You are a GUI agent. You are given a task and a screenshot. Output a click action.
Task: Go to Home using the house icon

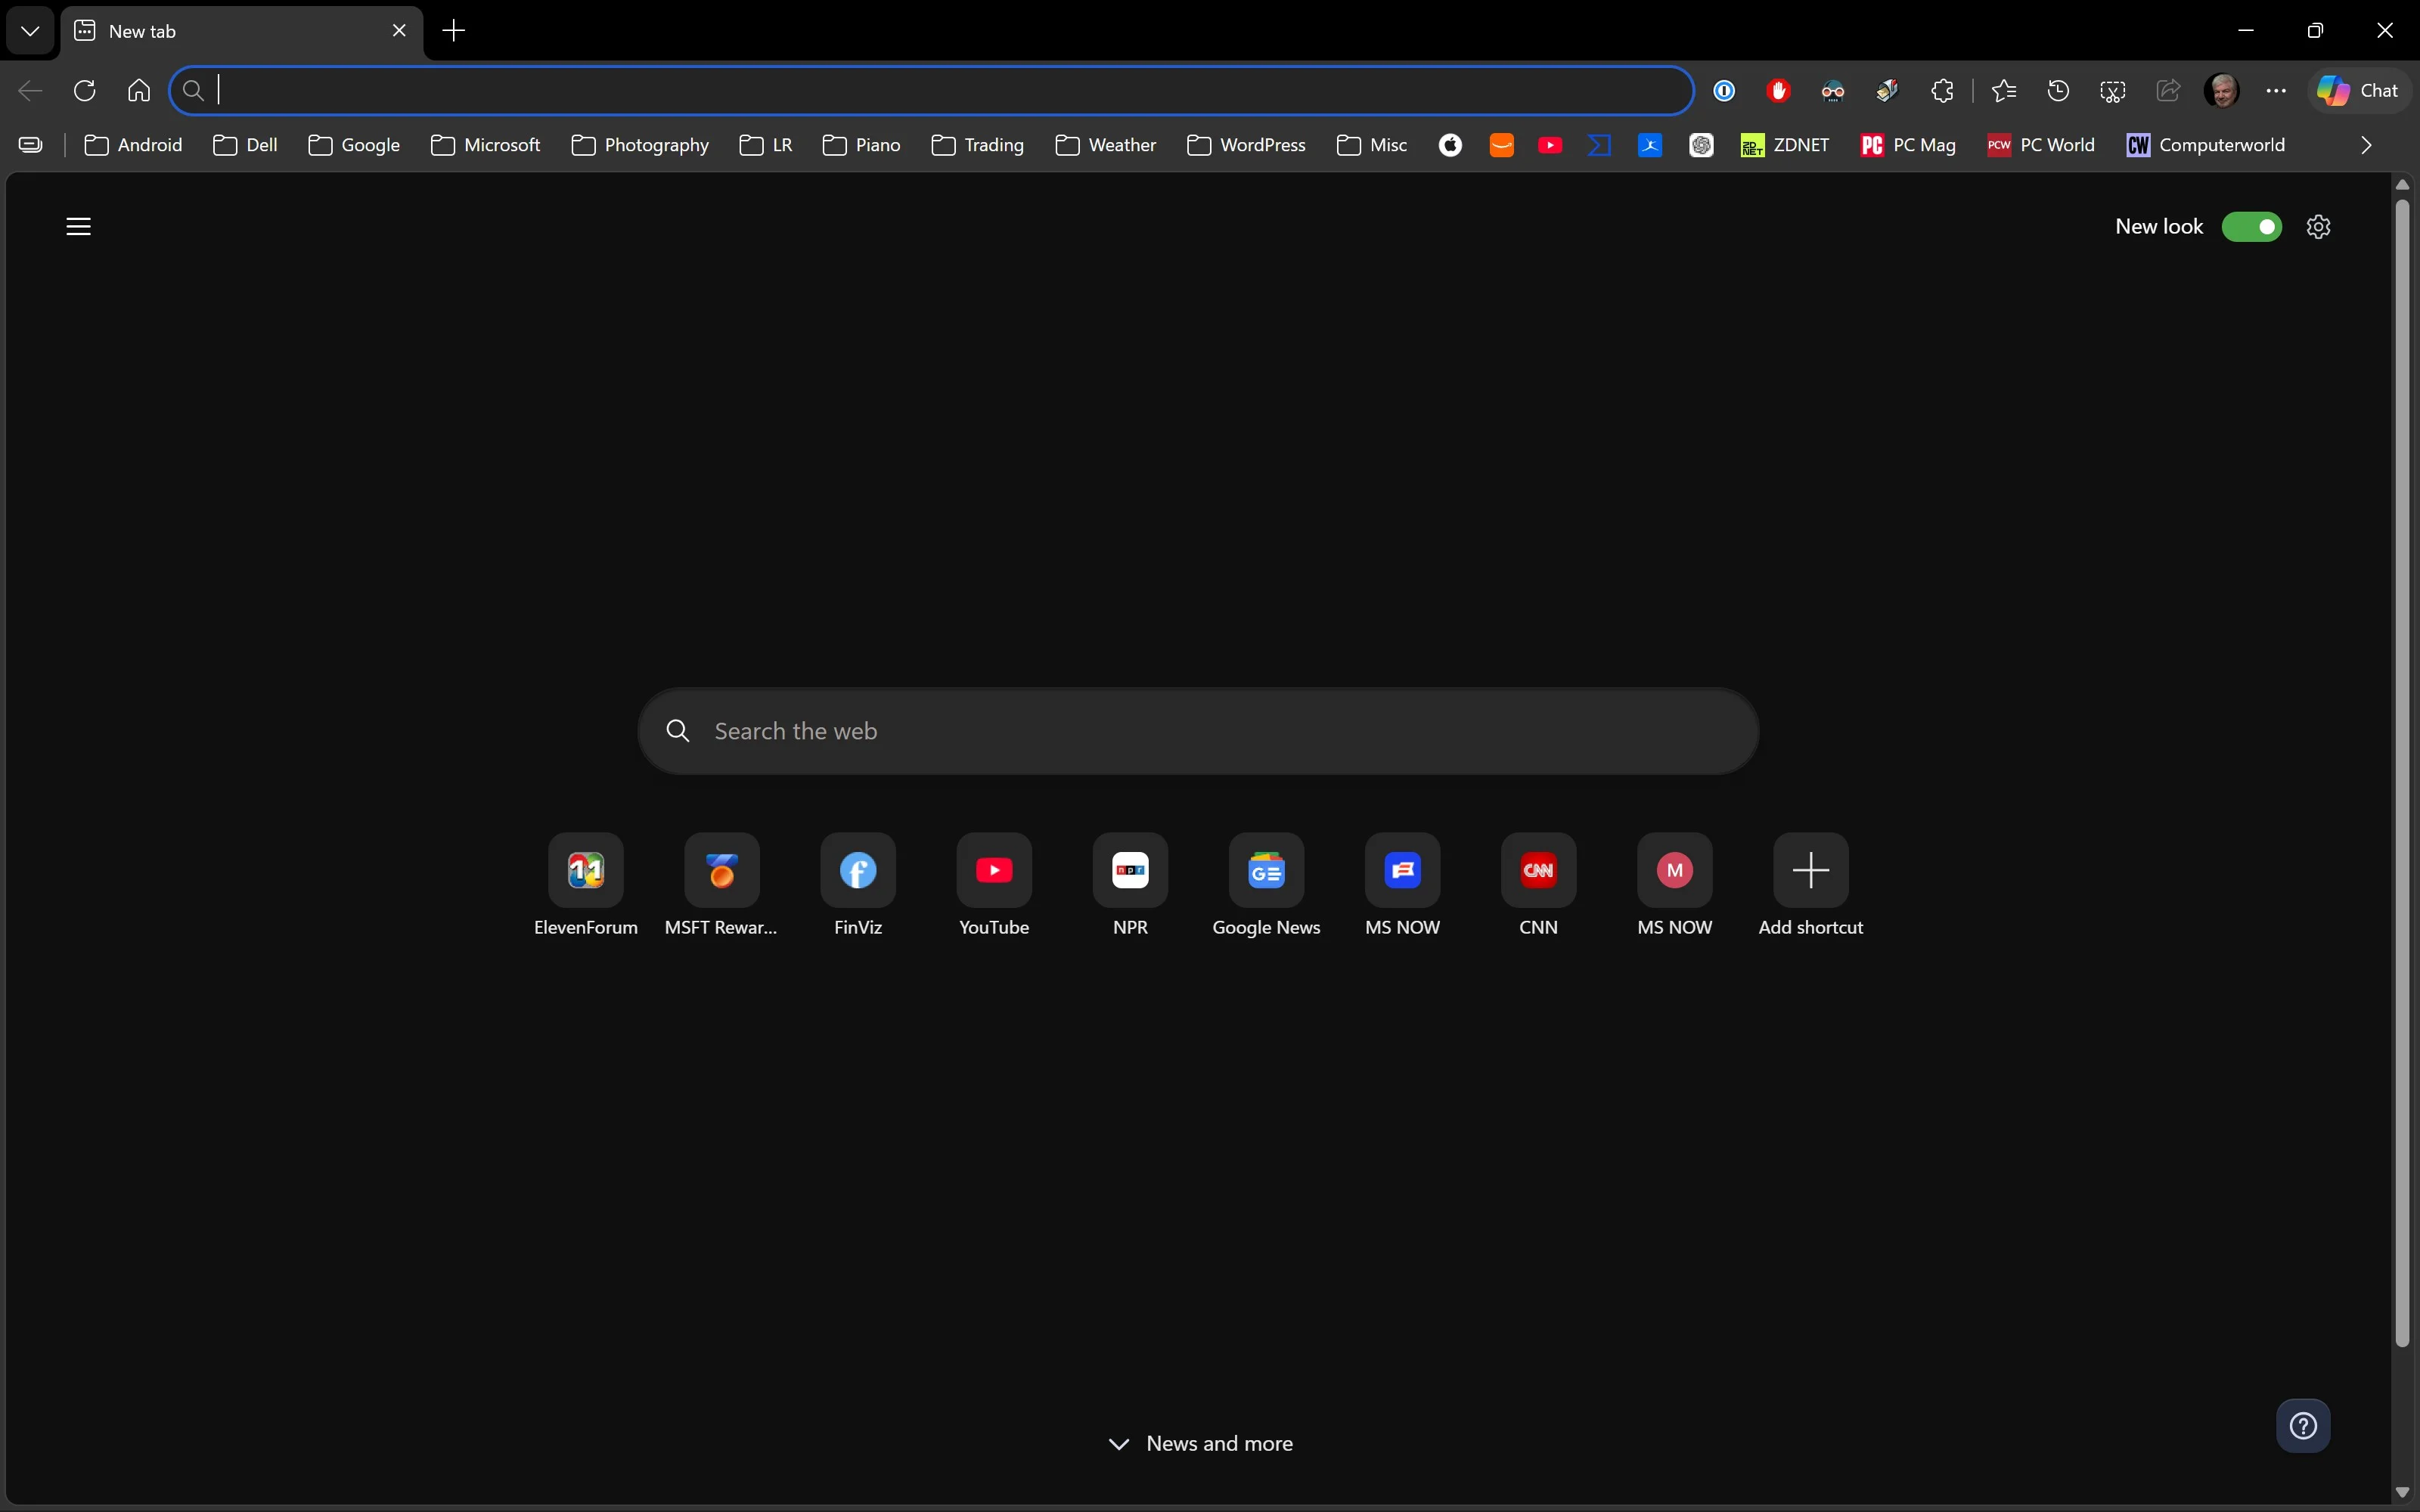(x=139, y=91)
